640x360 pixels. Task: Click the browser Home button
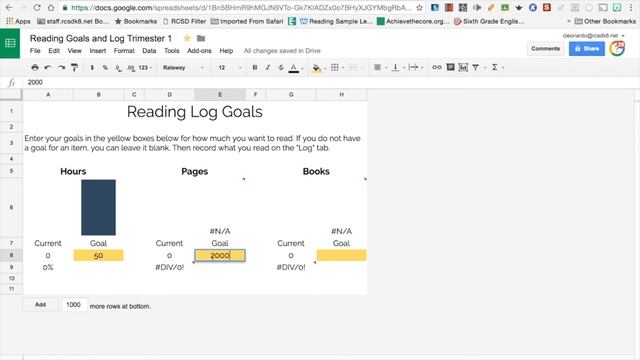tap(51, 7)
